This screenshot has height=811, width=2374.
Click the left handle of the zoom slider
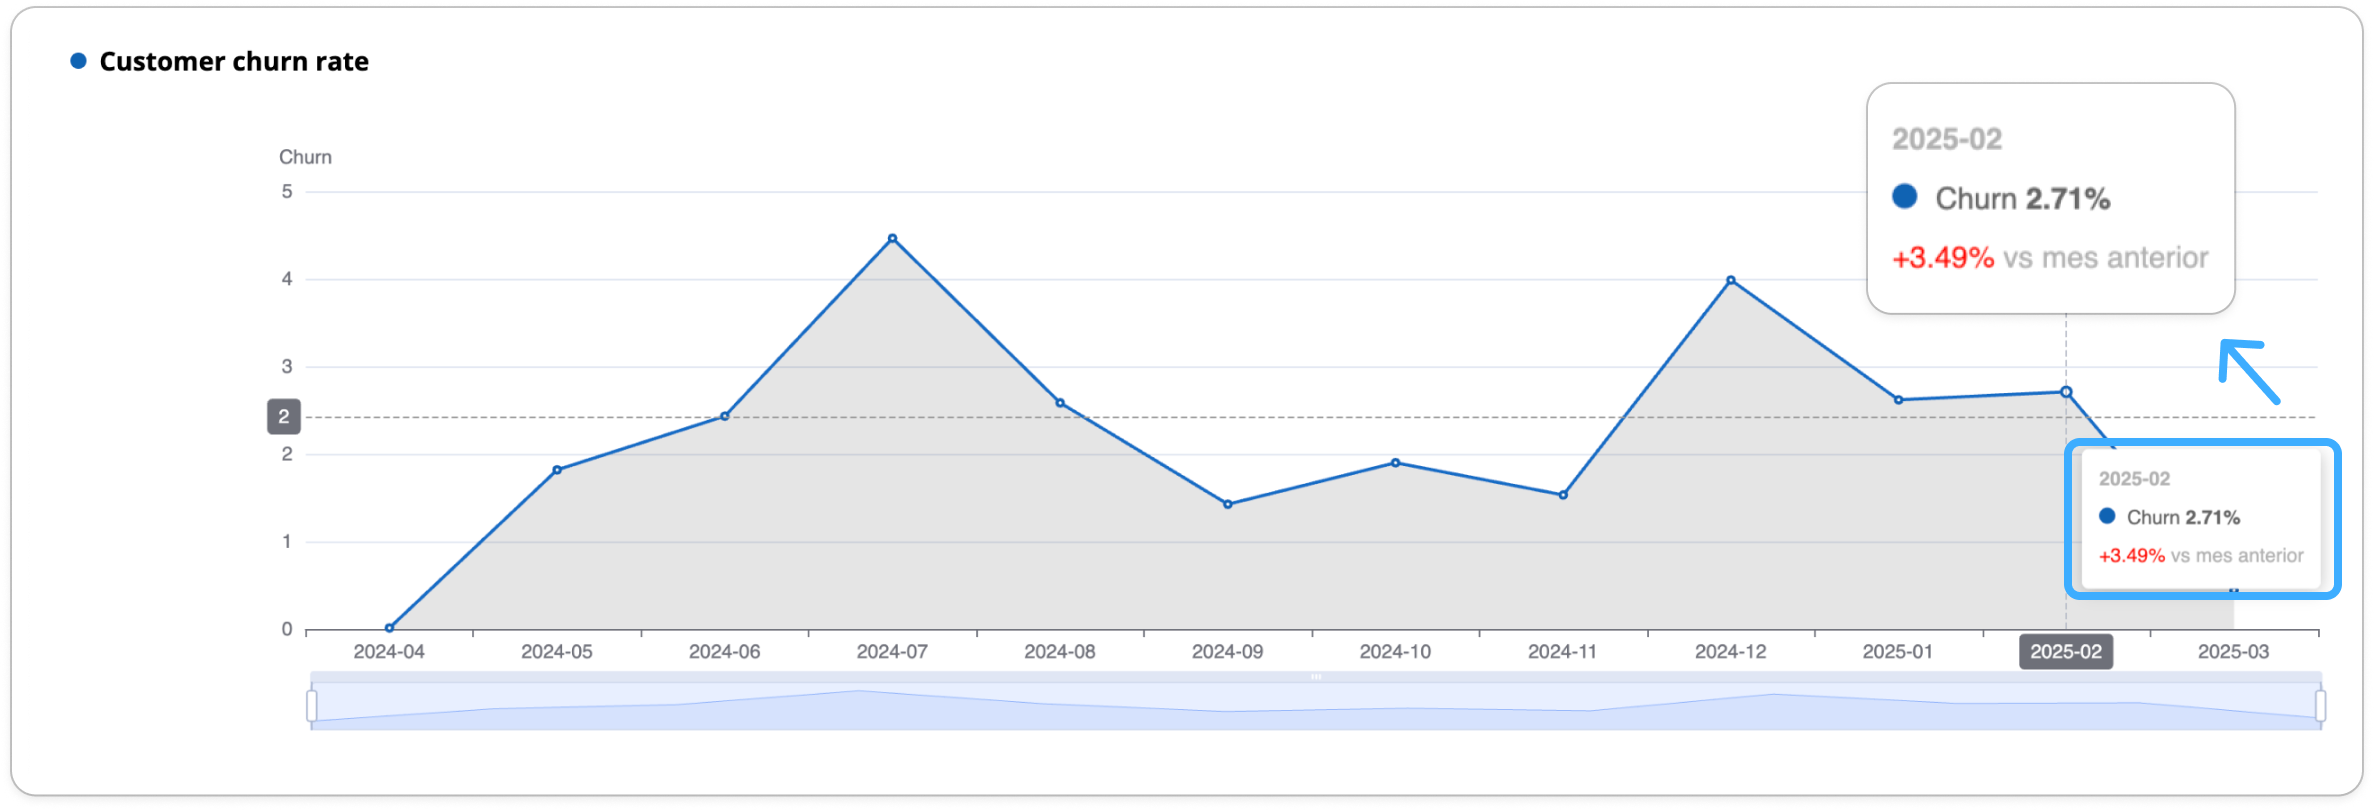click(312, 706)
